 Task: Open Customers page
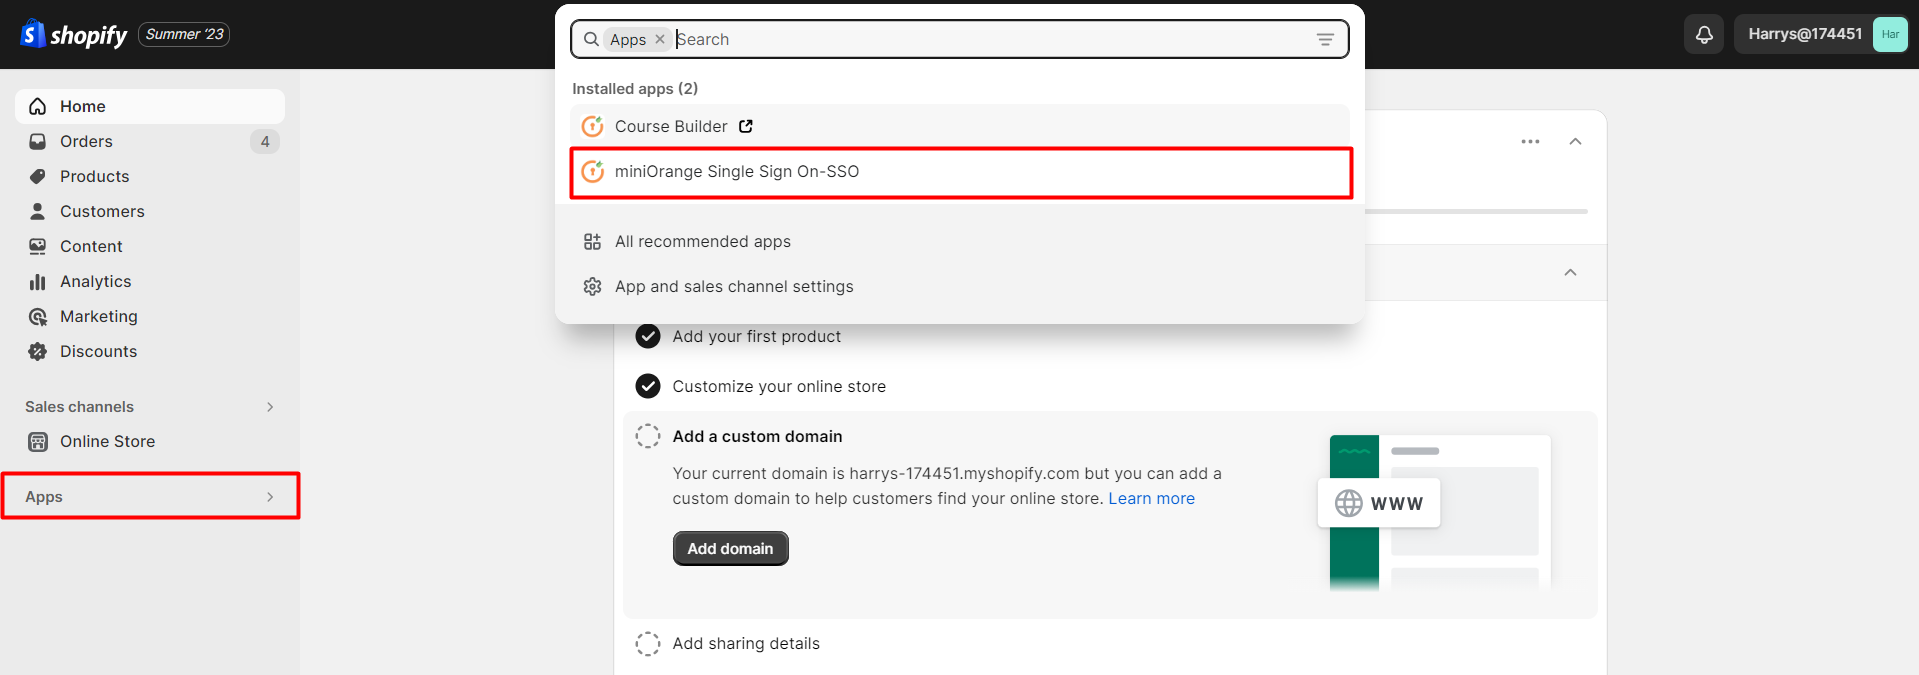coord(150,211)
